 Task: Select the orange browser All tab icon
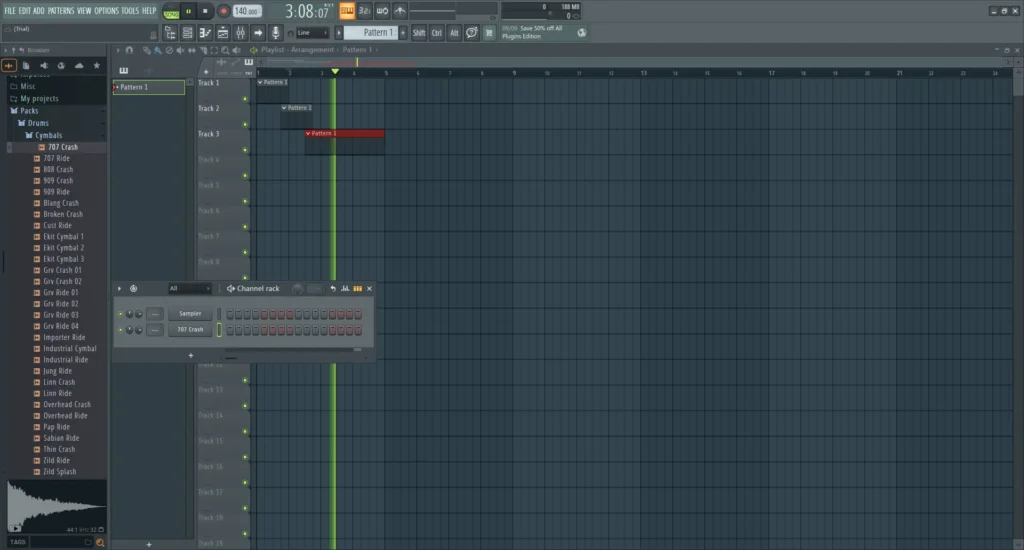(8, 65)
